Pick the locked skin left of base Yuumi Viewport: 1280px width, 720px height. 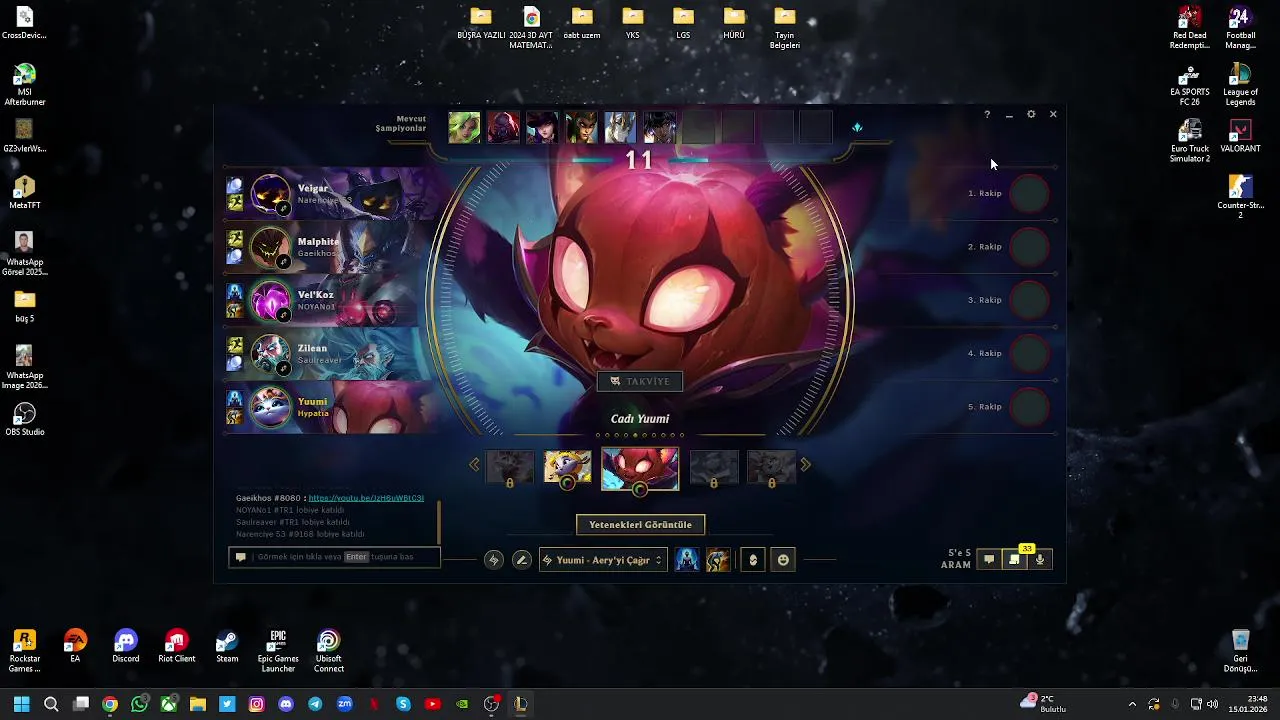[x=510, y=467]
